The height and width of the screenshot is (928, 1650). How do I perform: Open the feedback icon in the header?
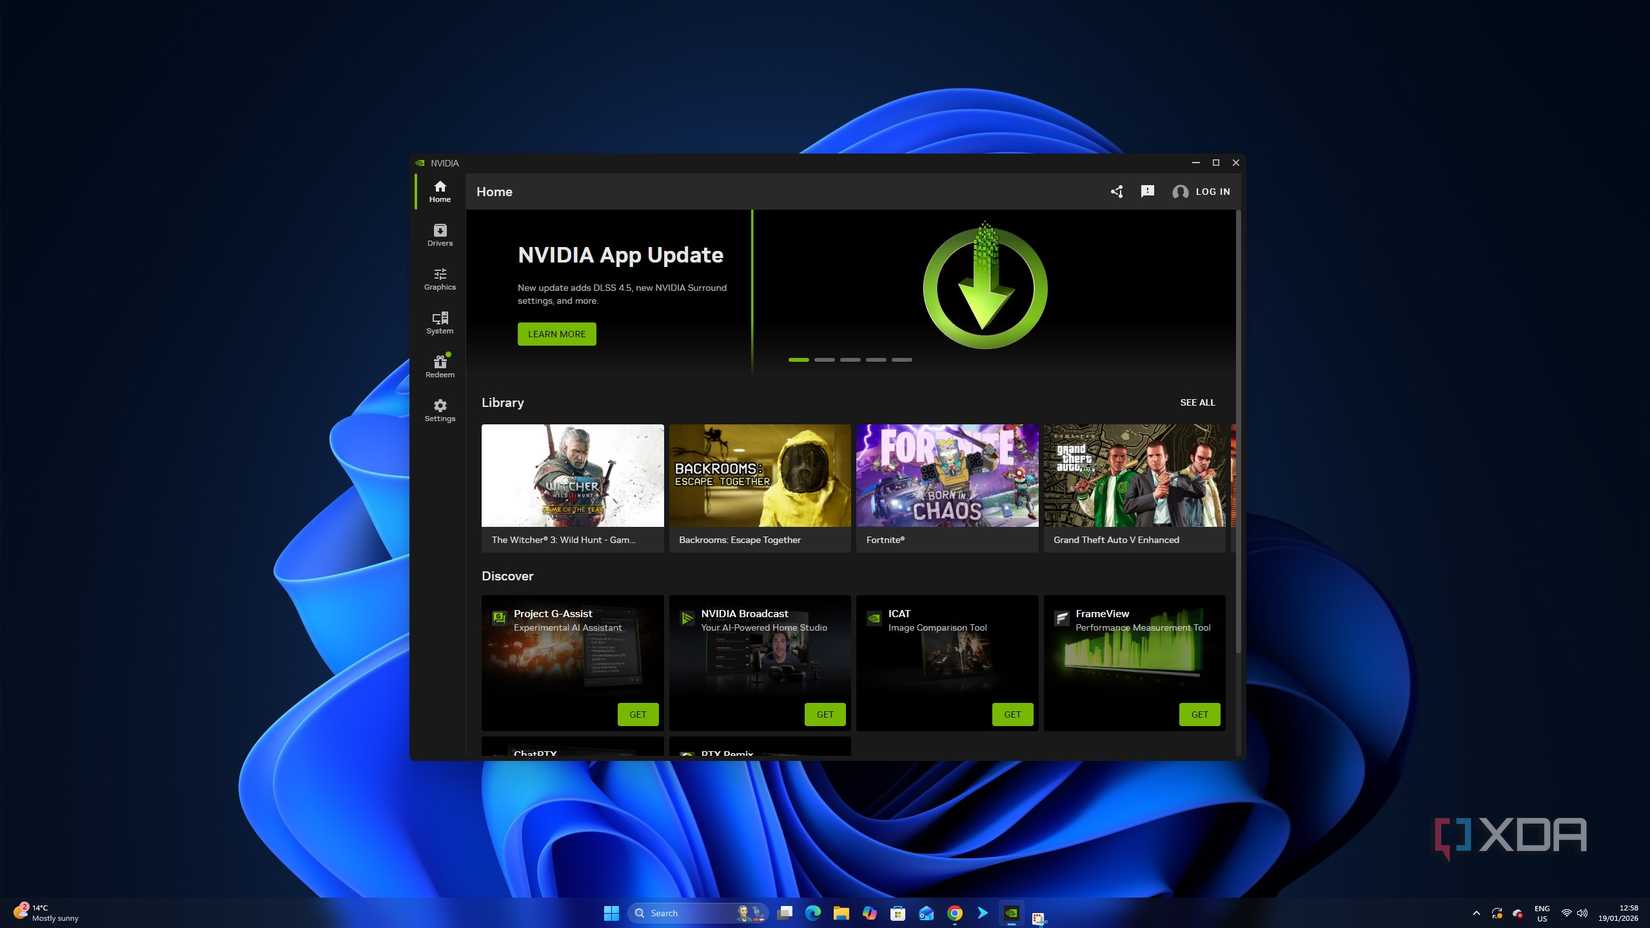1147,191
